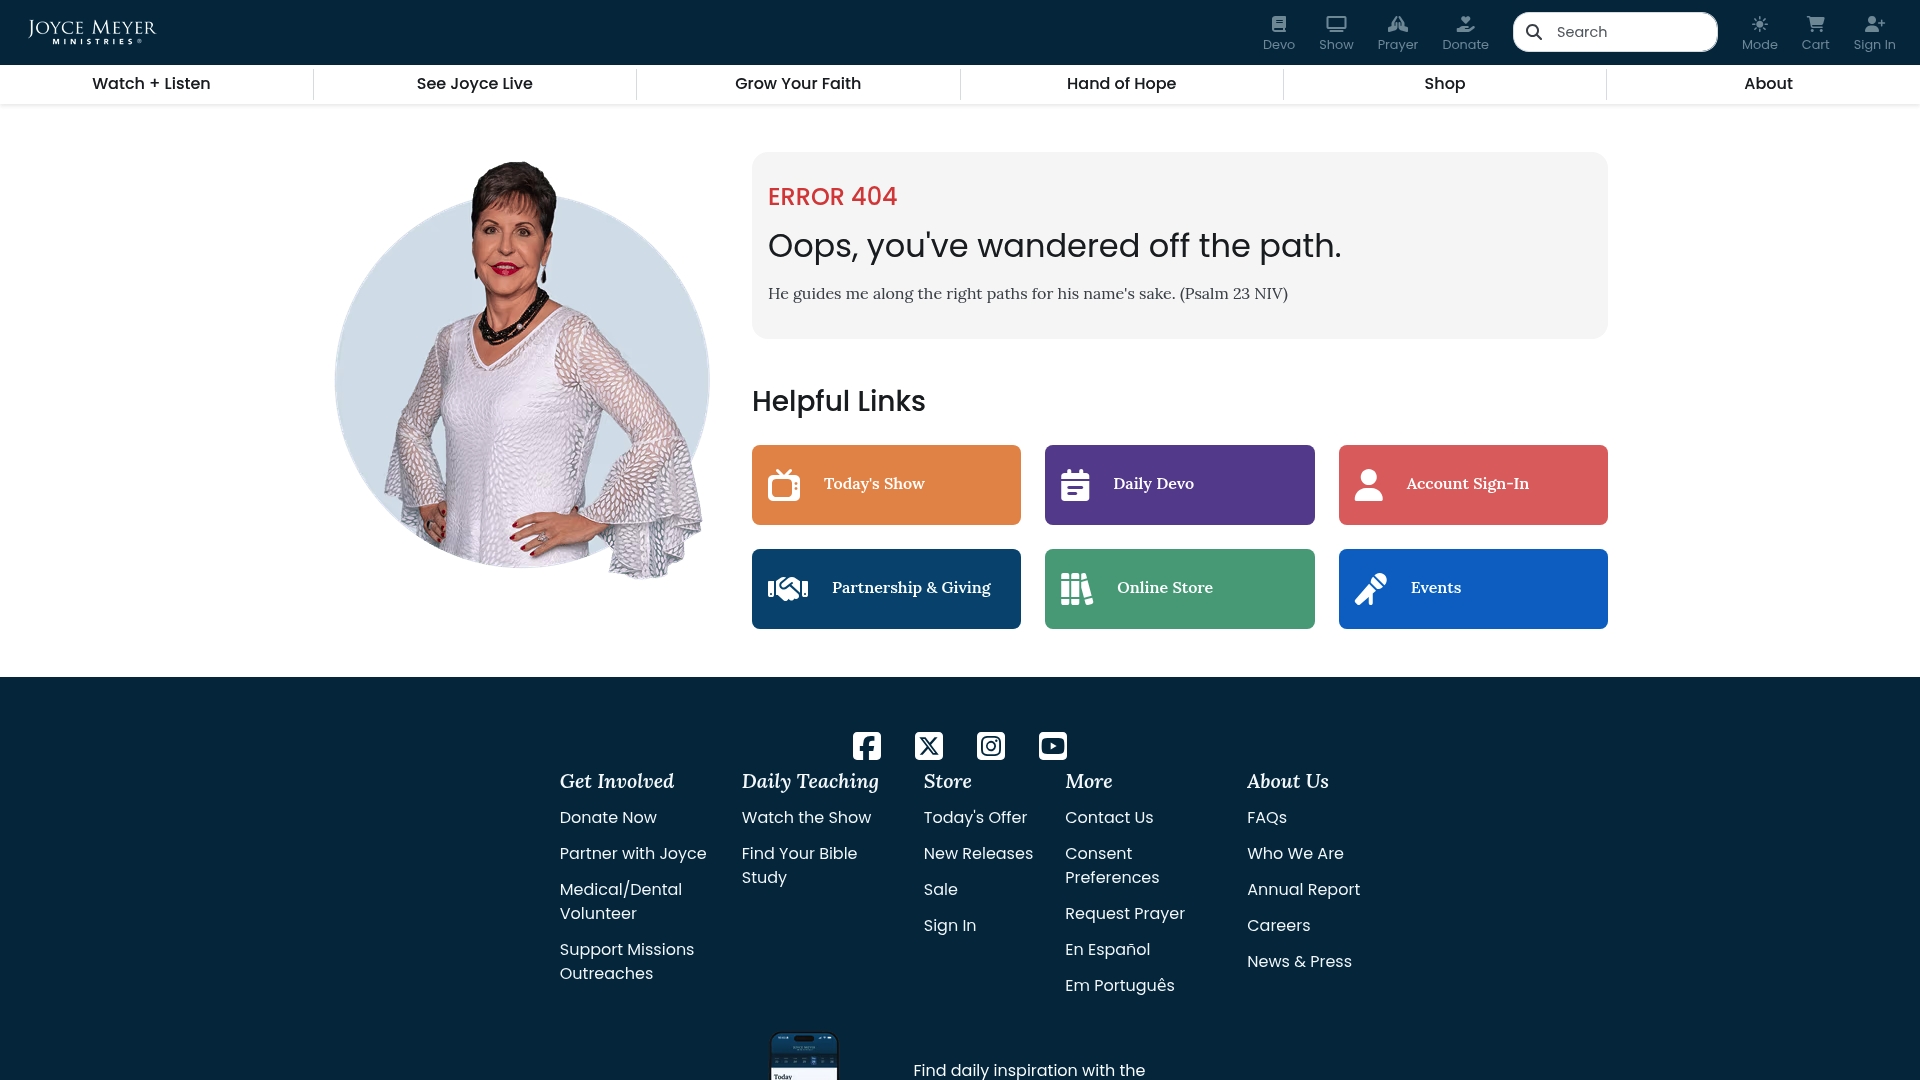Open the Instagram social icon
This screenshot has height=1080, width=1920.
tap(991, 746)
